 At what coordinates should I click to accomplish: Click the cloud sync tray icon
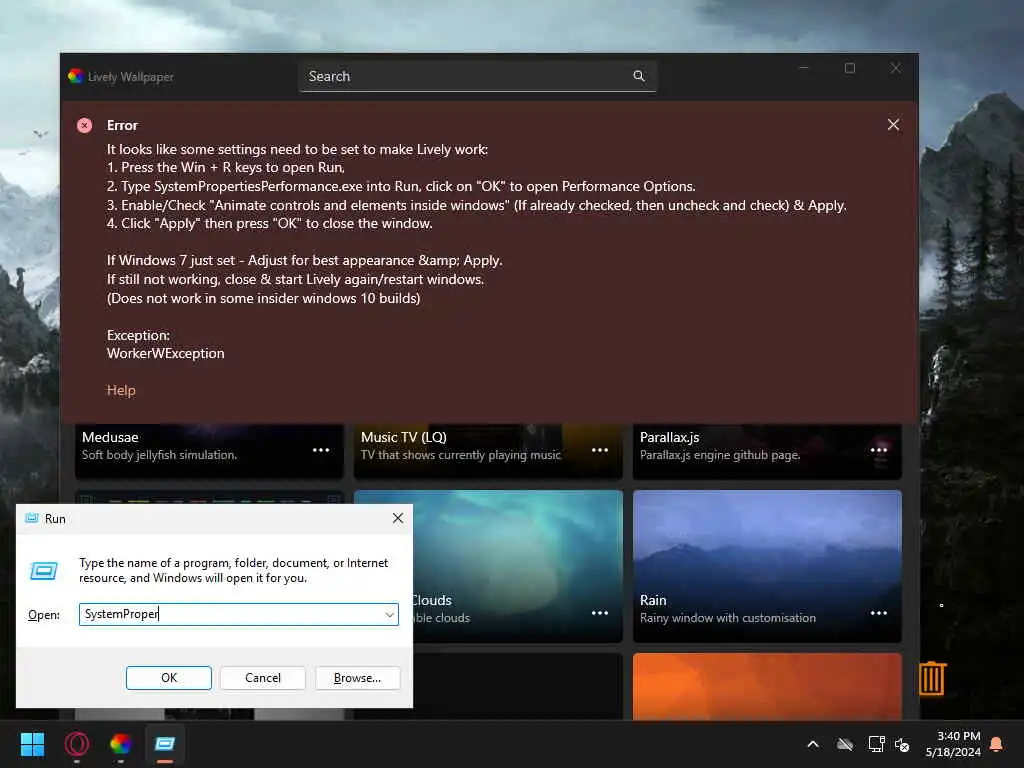click(x=845, y=744)
